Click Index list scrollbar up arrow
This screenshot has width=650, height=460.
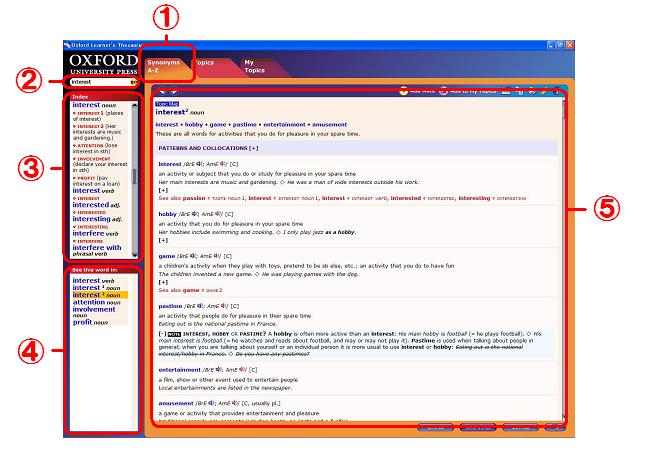(134, 105)
